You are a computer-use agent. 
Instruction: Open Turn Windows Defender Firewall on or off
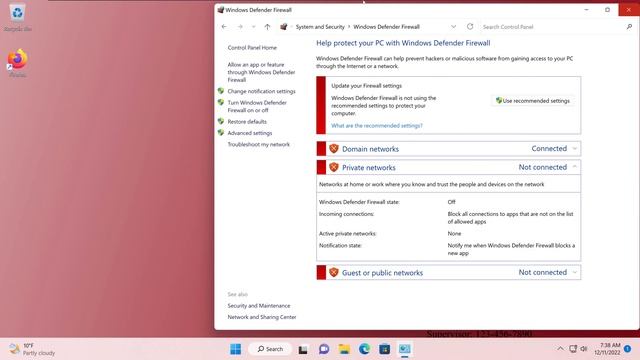pos(257,107)
